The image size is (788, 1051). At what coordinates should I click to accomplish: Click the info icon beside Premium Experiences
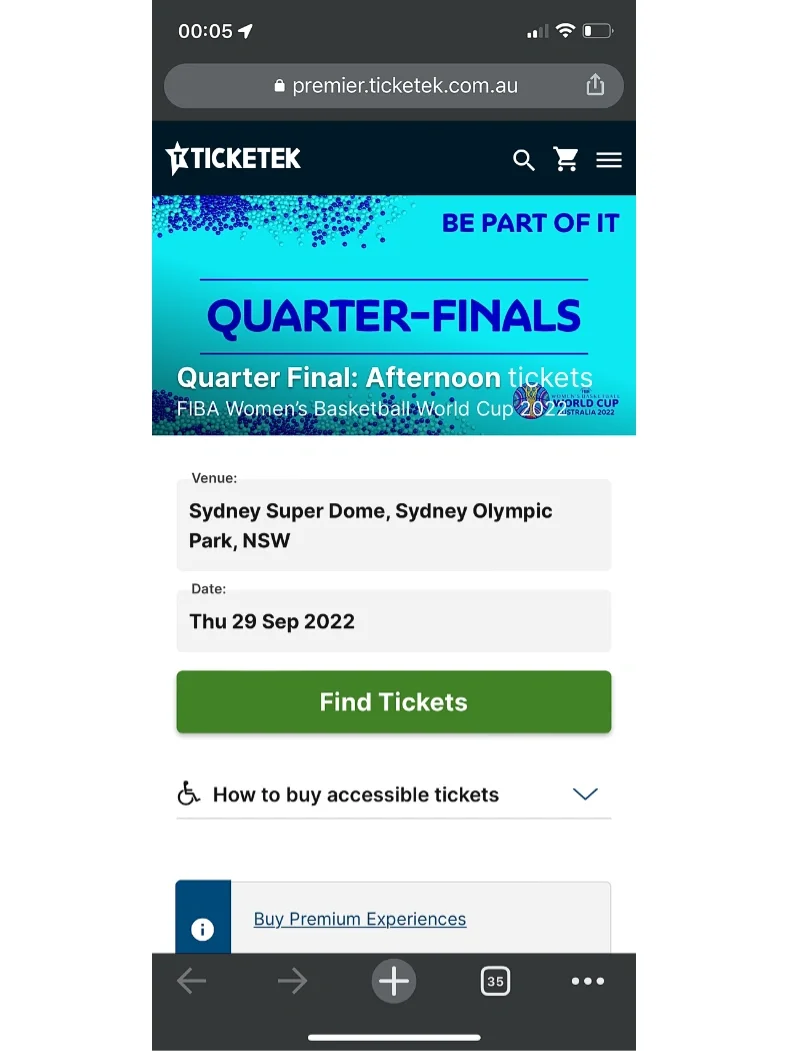point(203,930)
